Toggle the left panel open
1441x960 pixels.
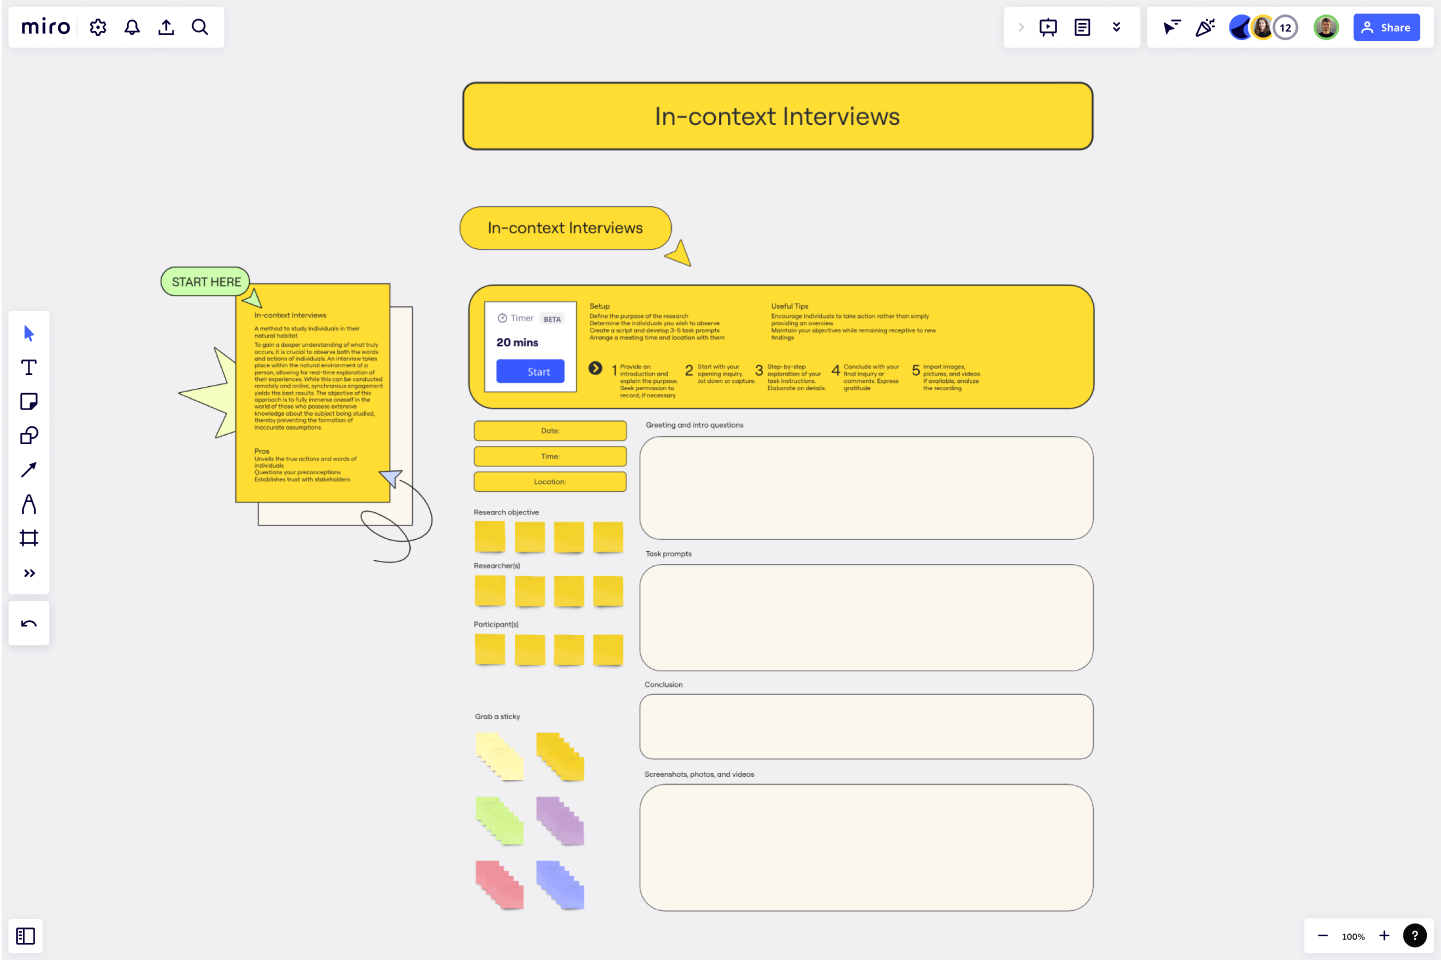(x=25, y=936)
